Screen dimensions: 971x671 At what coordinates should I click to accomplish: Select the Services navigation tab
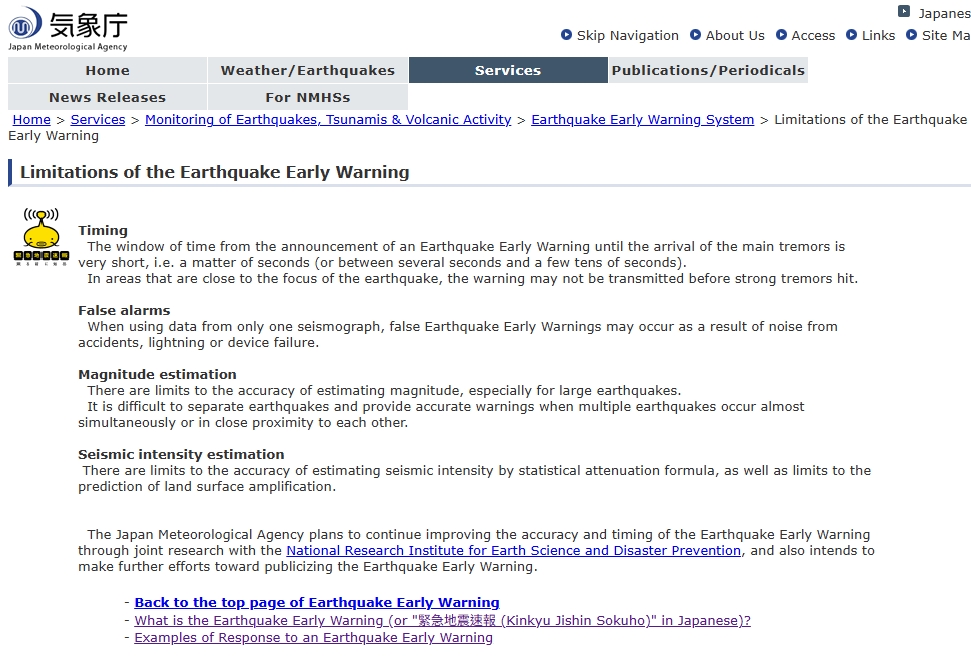(507, 70)
